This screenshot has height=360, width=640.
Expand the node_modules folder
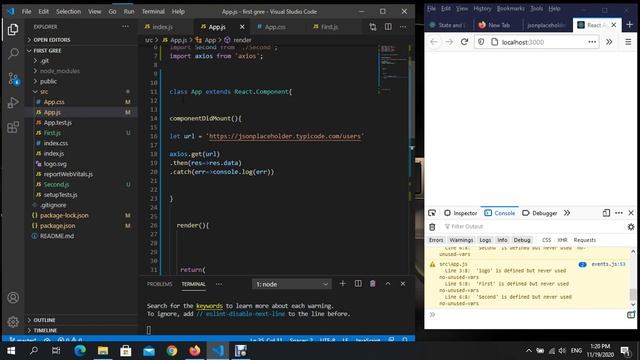pos(82,71)
